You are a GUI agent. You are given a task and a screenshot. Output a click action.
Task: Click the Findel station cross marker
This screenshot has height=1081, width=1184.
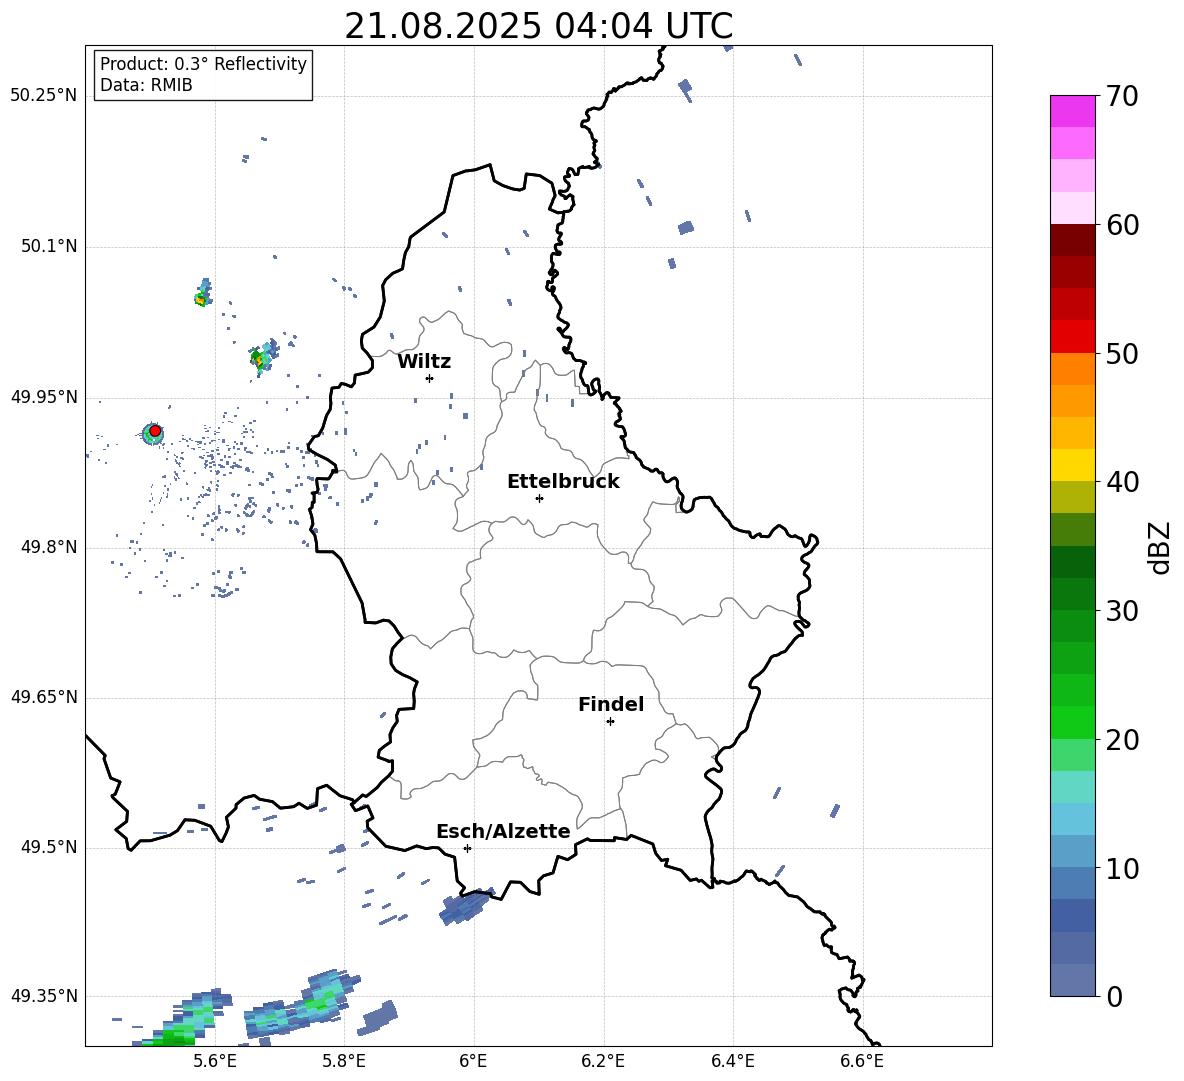610,722
